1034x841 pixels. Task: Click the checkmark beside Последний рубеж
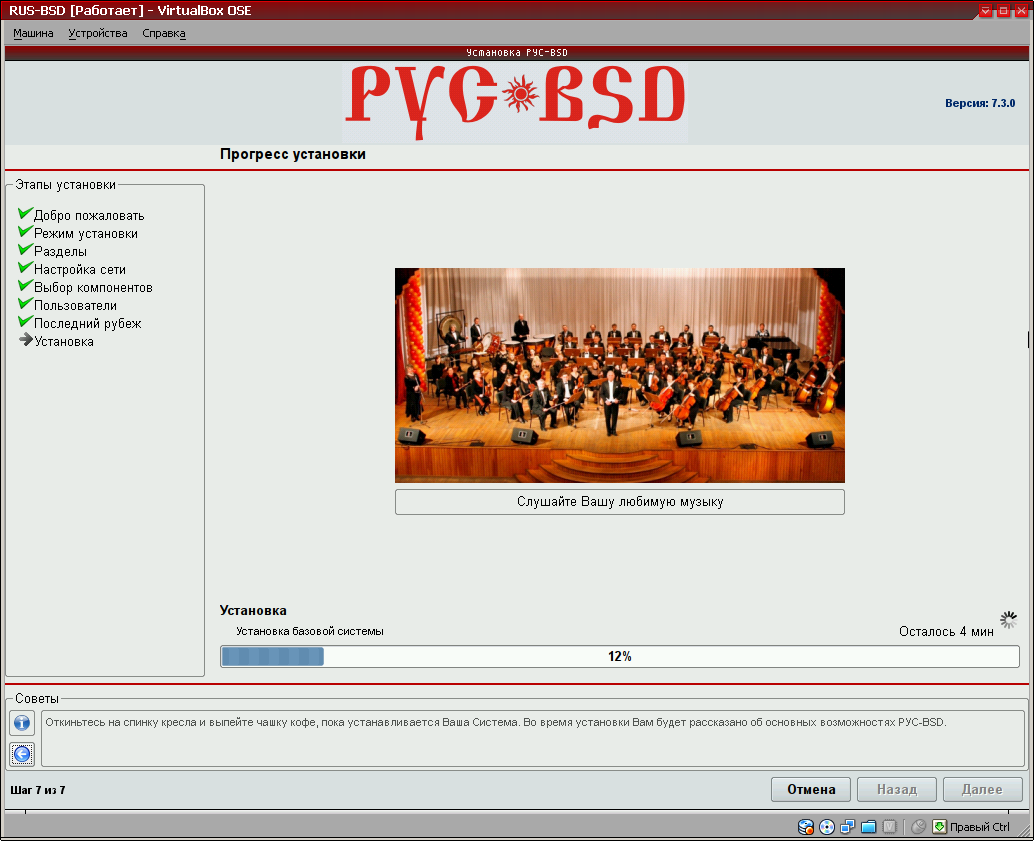click(x=25, y=321)
